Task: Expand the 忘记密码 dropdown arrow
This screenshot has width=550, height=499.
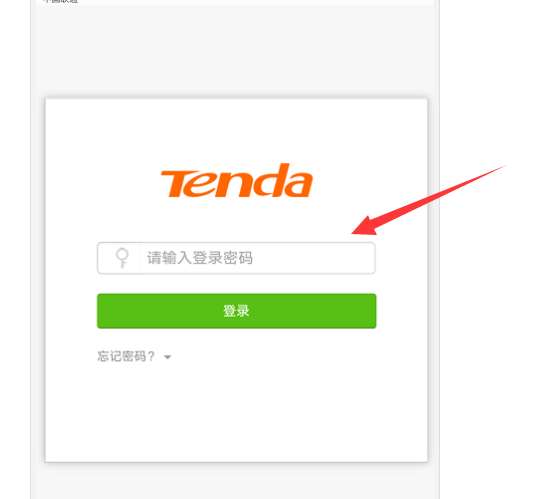Action: click(168, 357)
